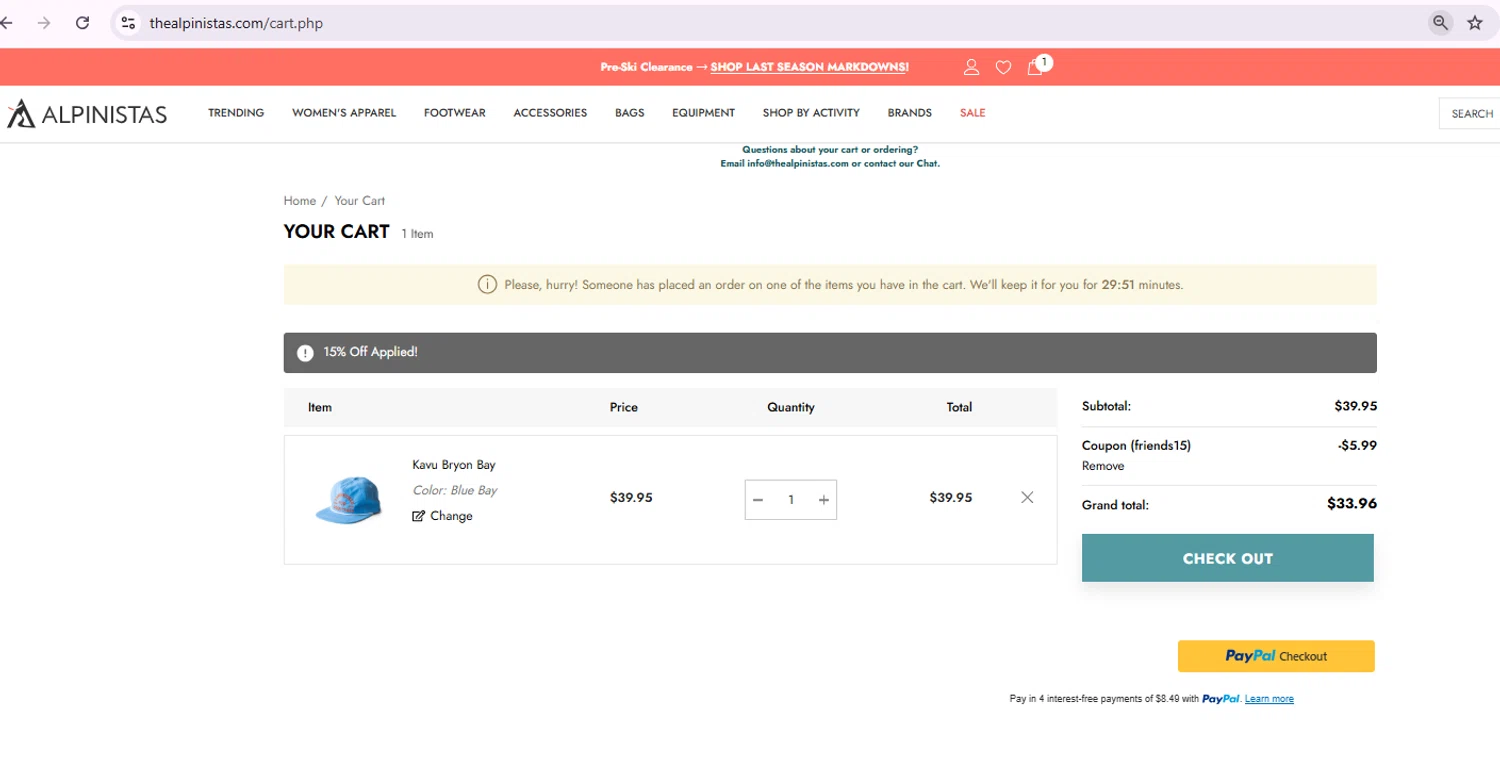This screenshot has width=1500, height=758.
Task: Click the zoom magnifier icon in address bar
Action: coord(1440,22)
